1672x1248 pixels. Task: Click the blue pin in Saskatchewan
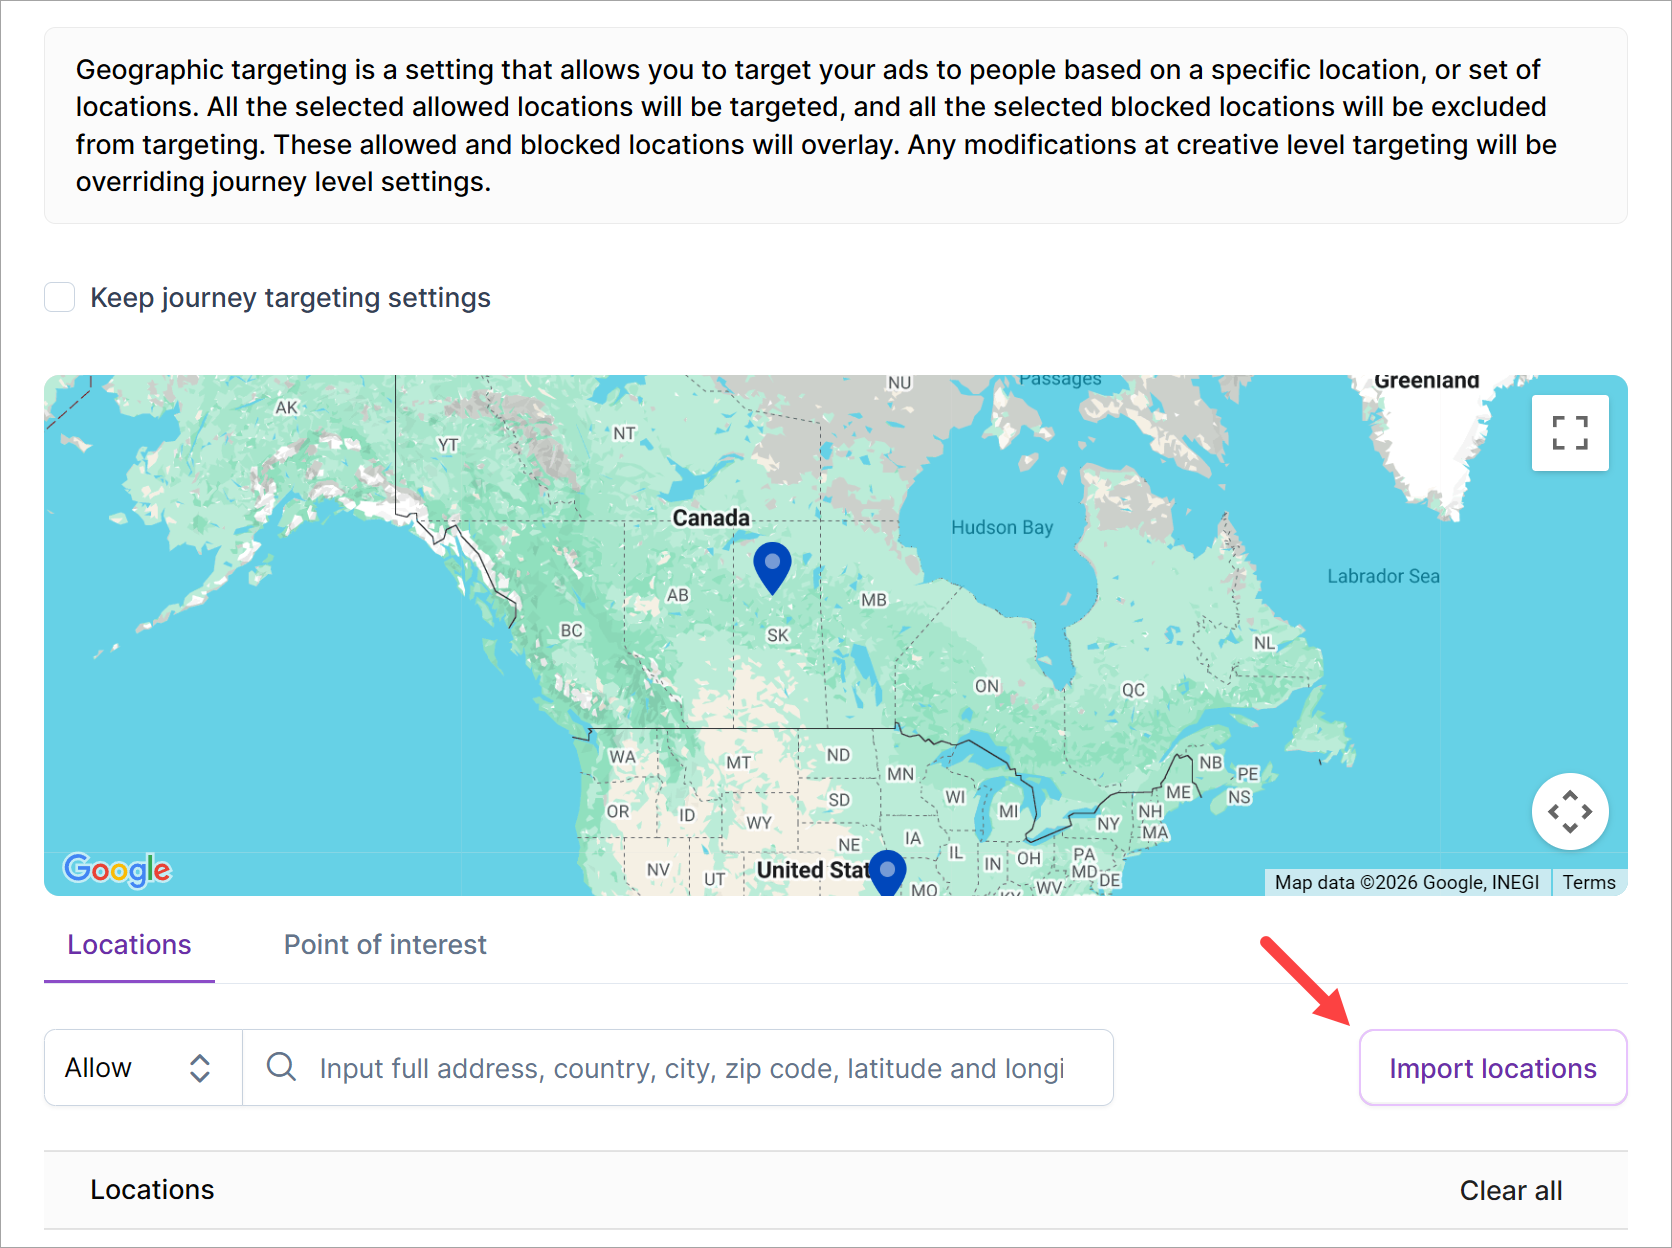click(x=772, y=565)
